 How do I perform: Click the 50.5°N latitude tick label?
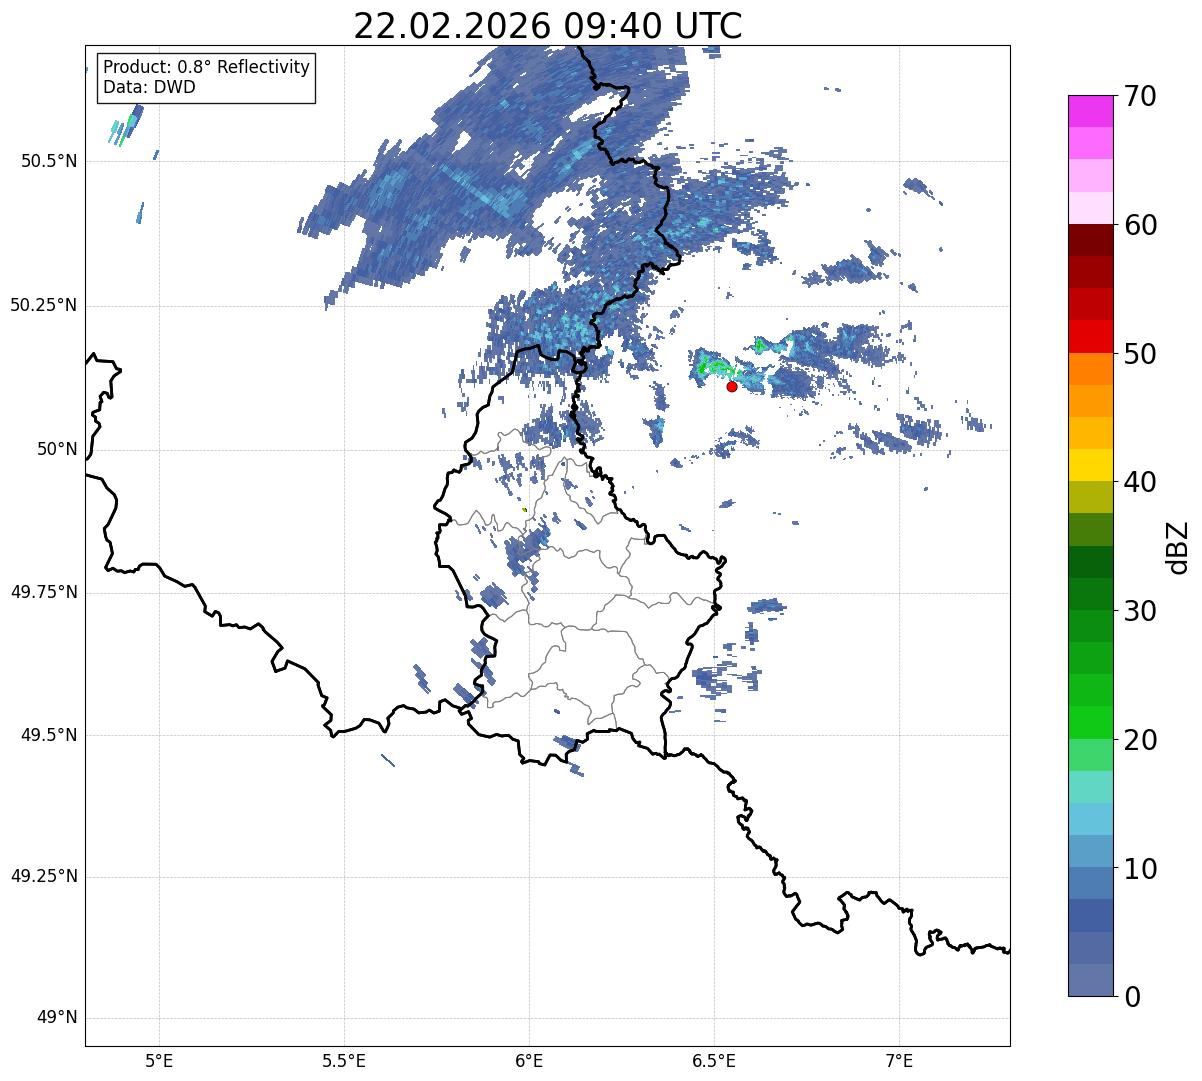(49, 161)
